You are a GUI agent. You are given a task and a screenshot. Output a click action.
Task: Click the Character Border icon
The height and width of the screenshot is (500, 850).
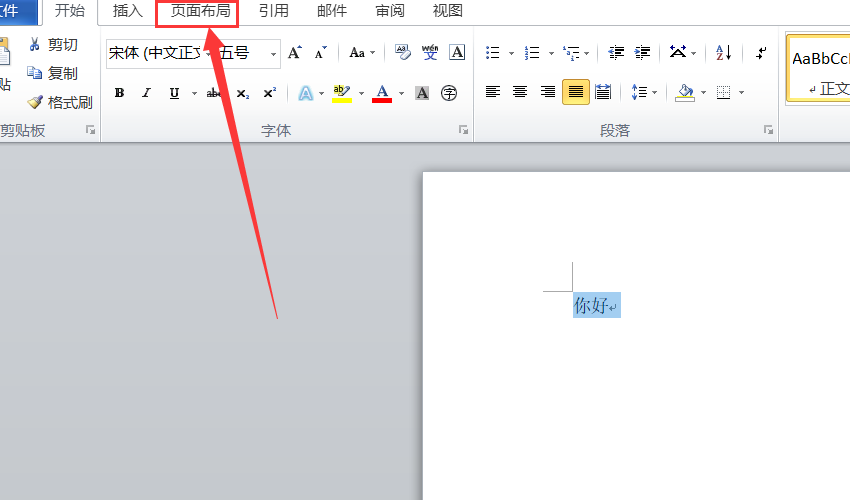tap(458, 53)
